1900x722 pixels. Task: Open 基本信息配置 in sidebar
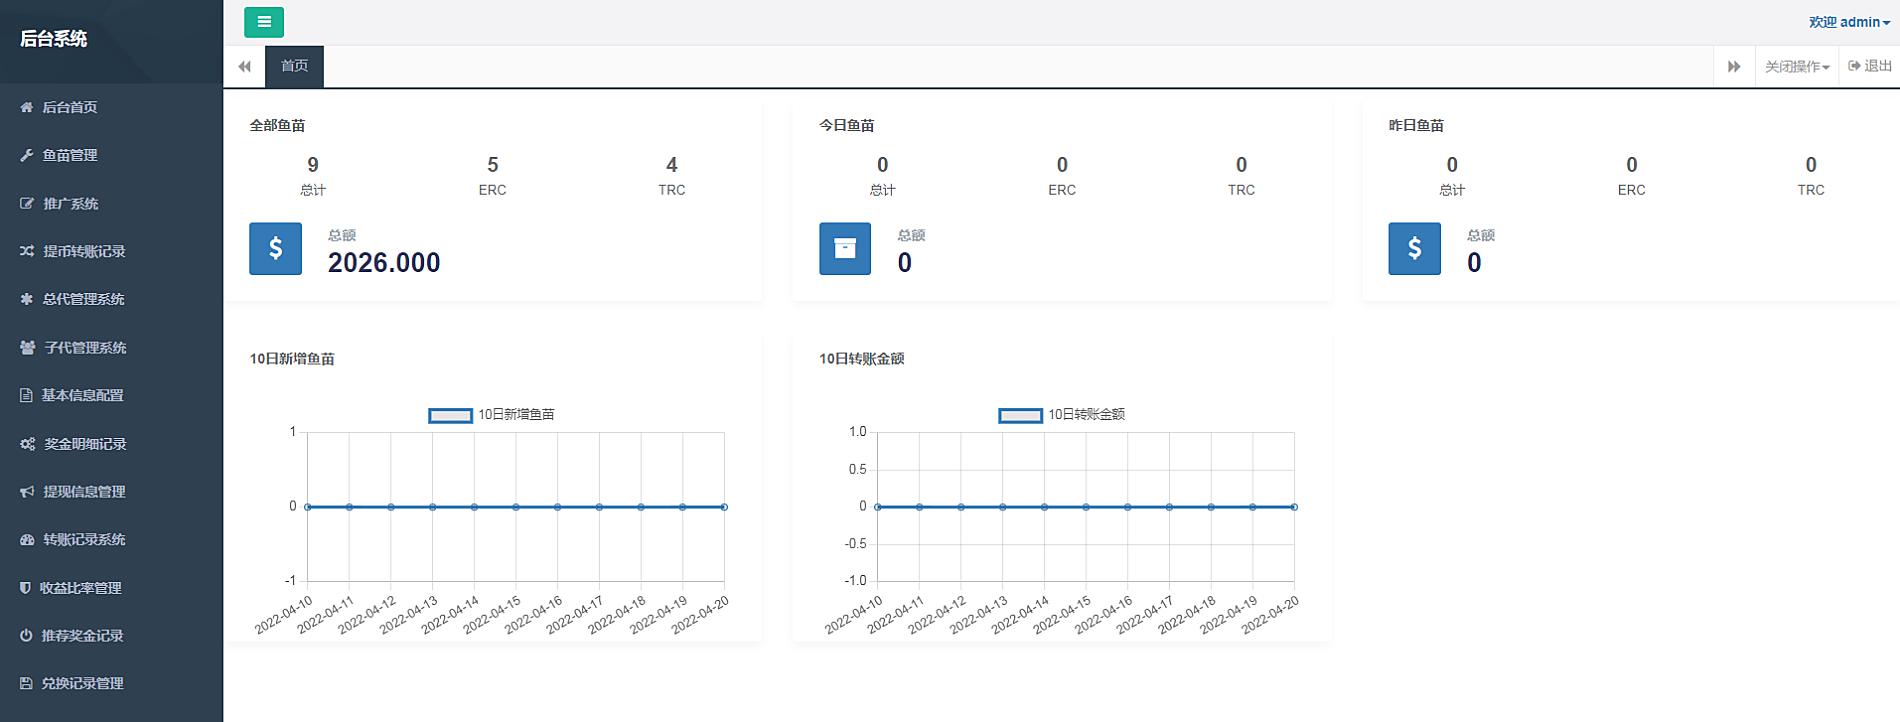82,395
